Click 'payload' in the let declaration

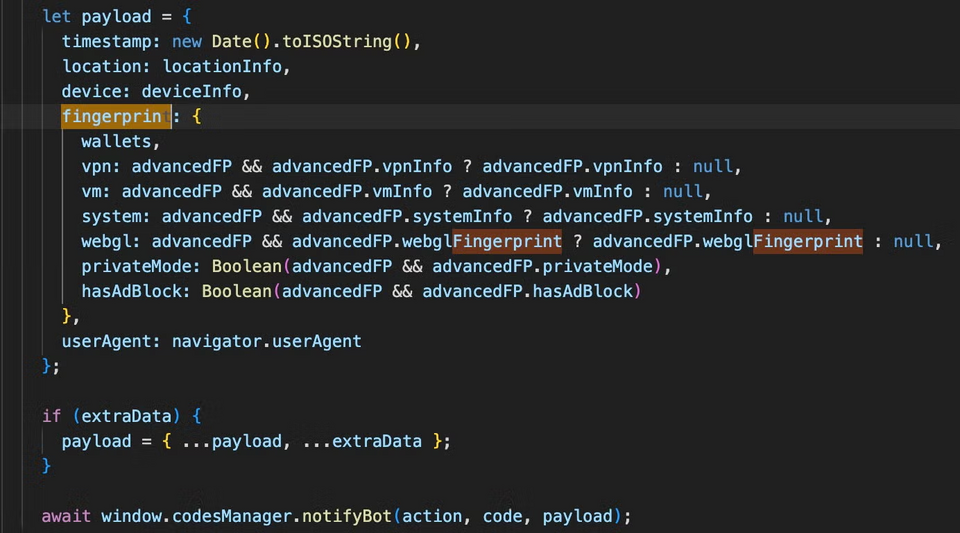click(x=116, y=17)
